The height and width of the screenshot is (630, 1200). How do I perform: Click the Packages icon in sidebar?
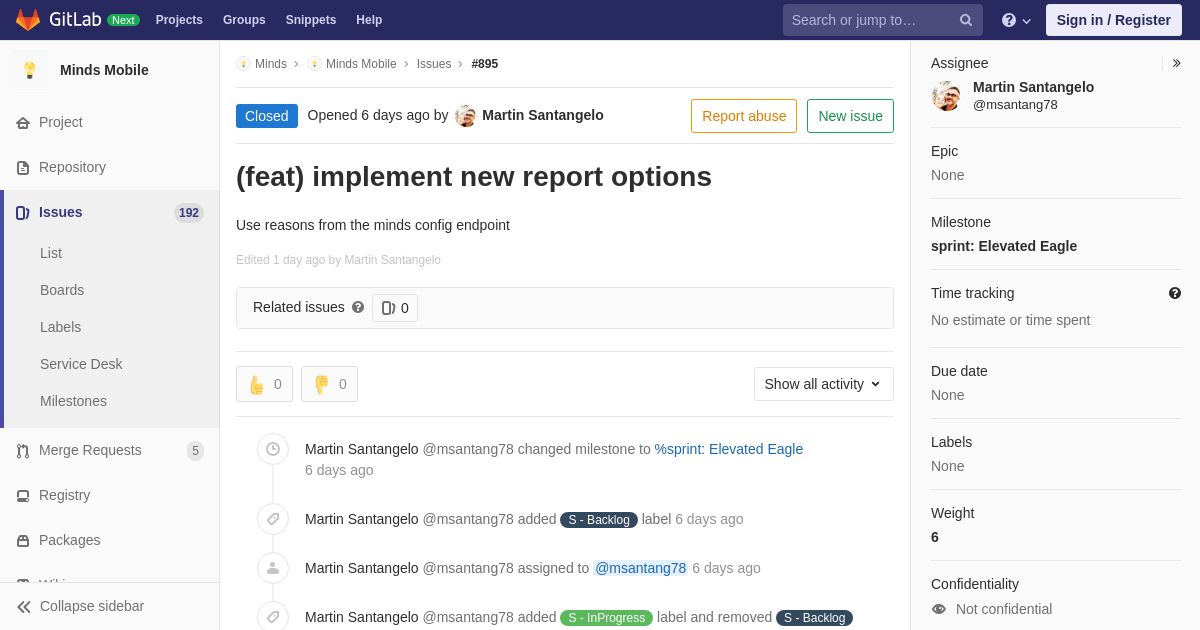pos(23,541)
